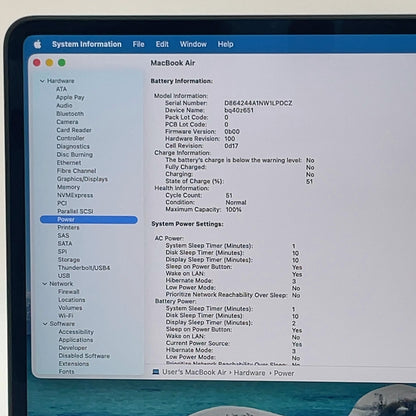Collapse the Hardware section
The width and height of the screenshot is (416, 416).
click(42, 81)
